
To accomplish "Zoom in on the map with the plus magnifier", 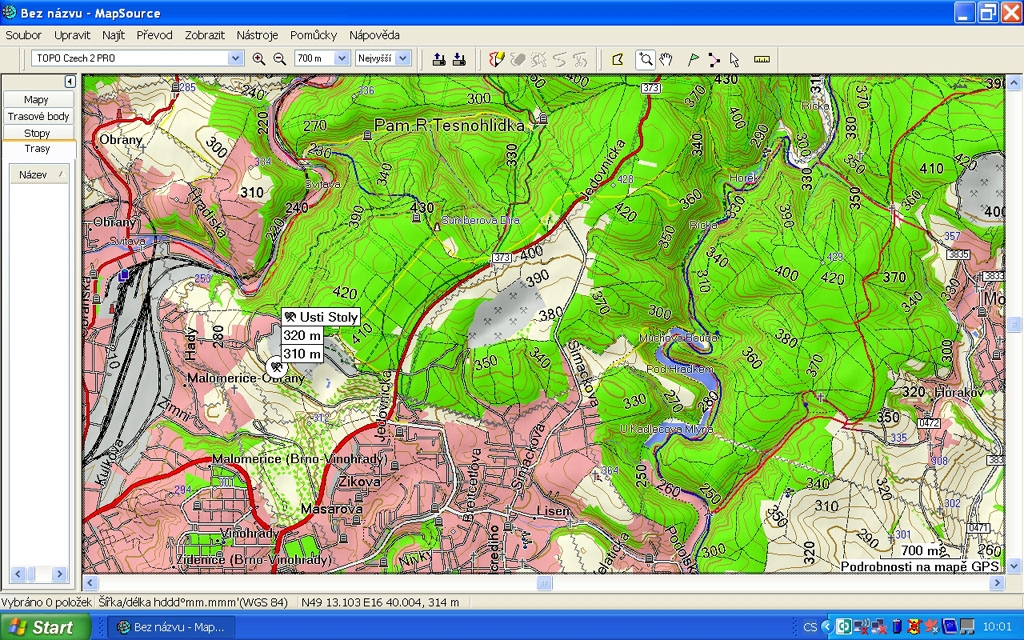I will tap(259, 59).
